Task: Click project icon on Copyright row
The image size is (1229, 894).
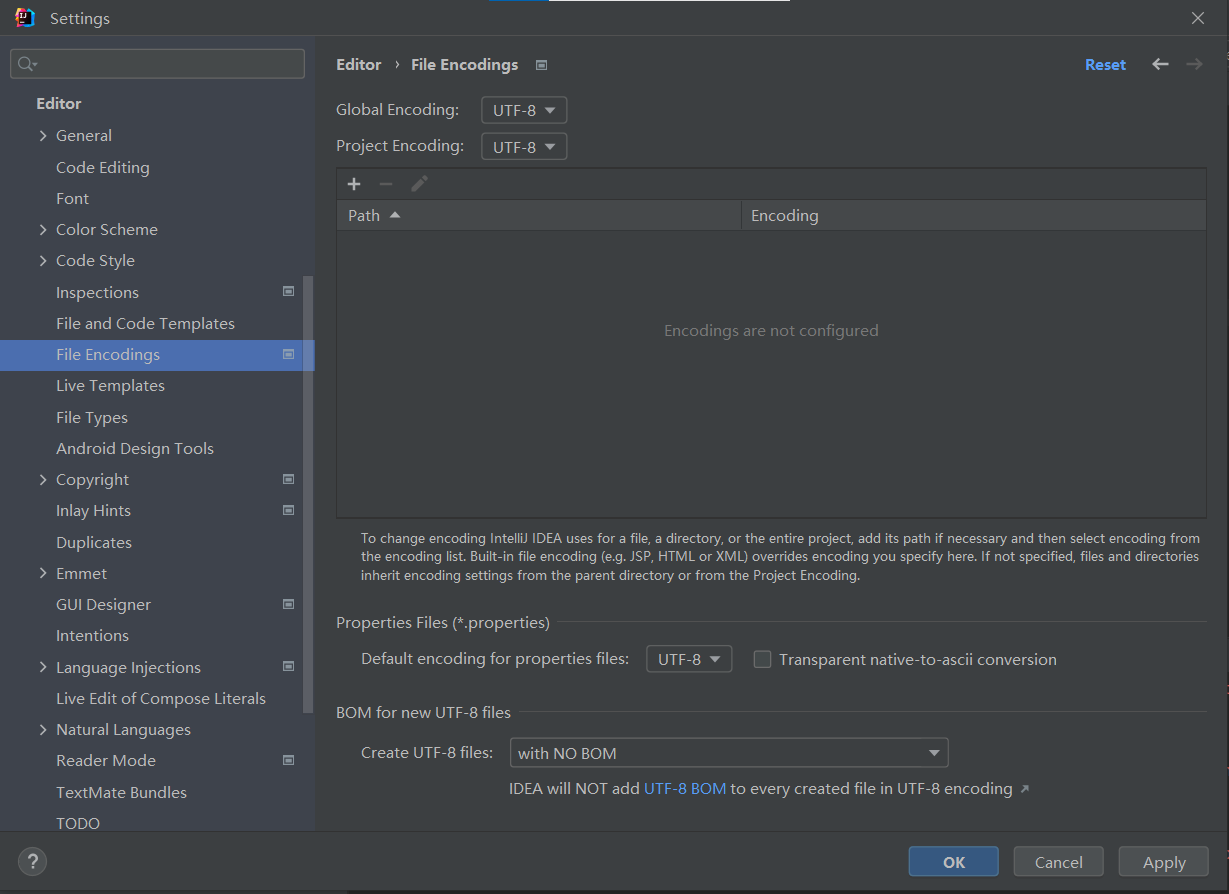Action: point(288,479)
